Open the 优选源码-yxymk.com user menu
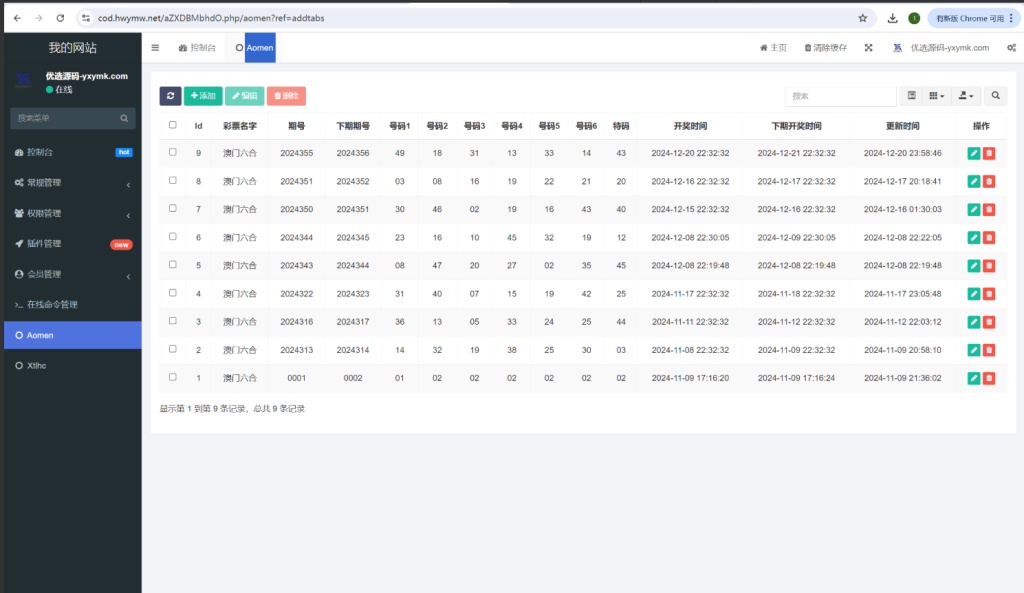The image size is (1024, 593). [941, 48]
